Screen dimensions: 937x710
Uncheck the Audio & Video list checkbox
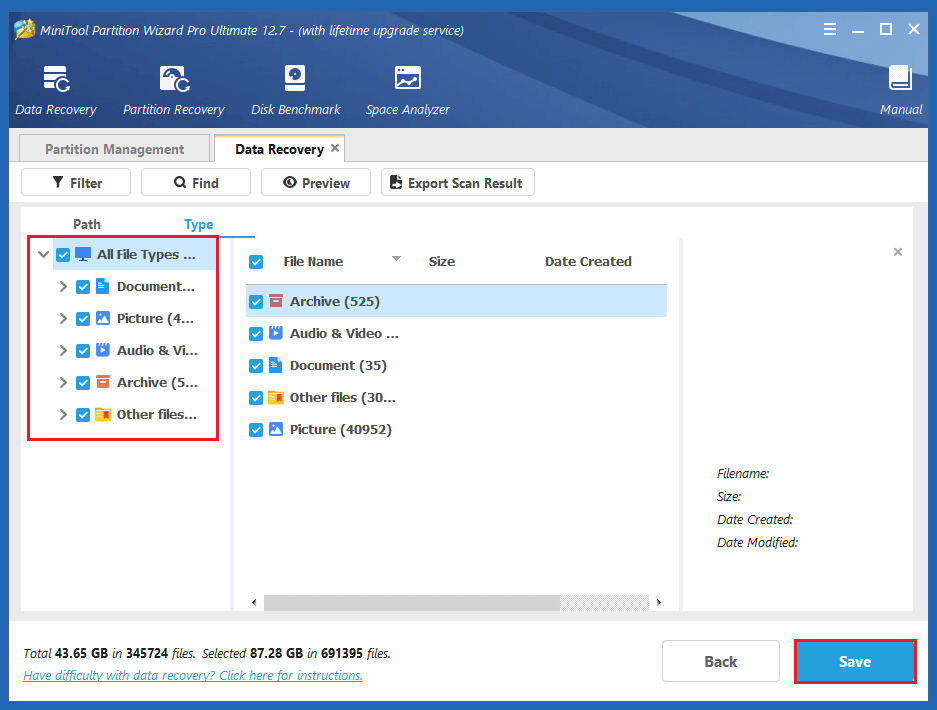tap(256, 333)
